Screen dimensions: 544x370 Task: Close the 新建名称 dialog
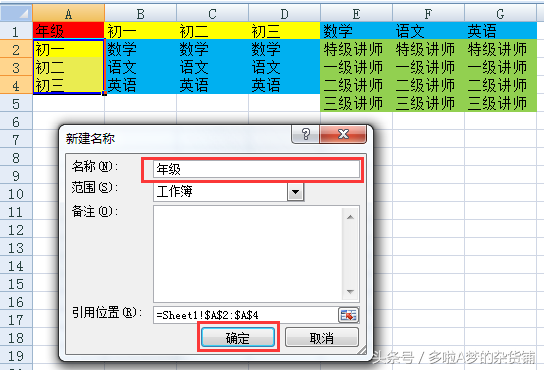[343, 134]
